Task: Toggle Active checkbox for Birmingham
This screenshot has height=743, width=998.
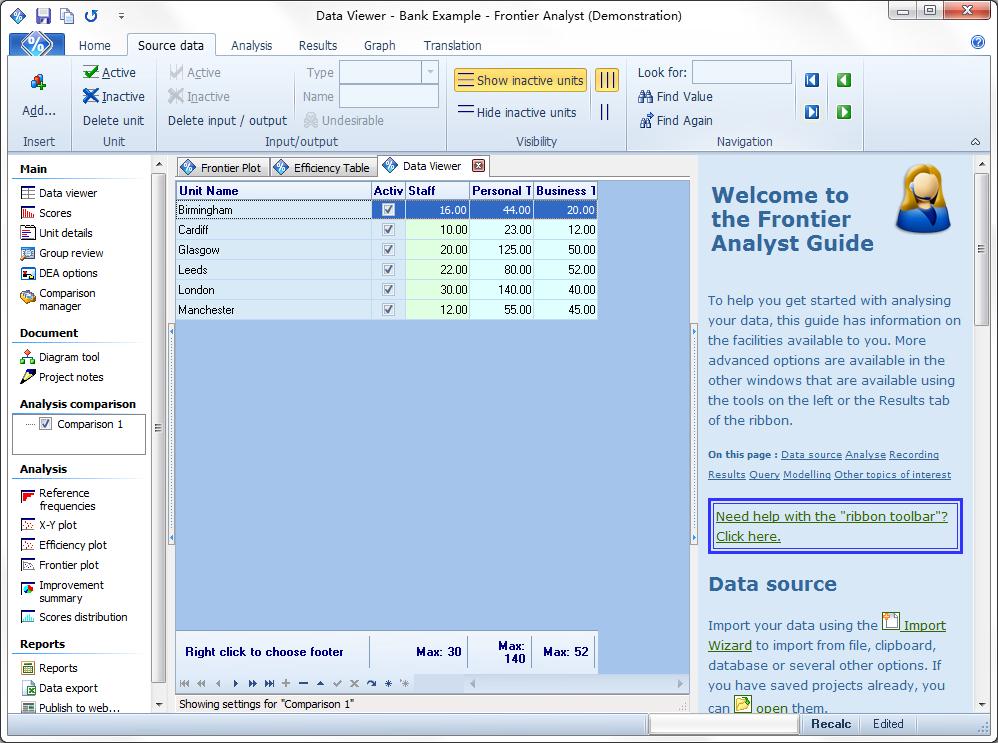Action: (x=388, y=210)
